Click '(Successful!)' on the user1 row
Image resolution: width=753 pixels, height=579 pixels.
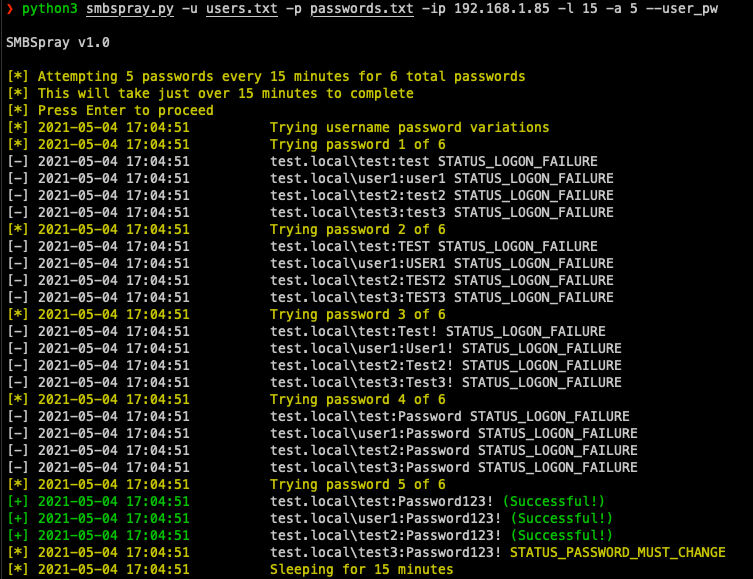click(x=561, y=519)
